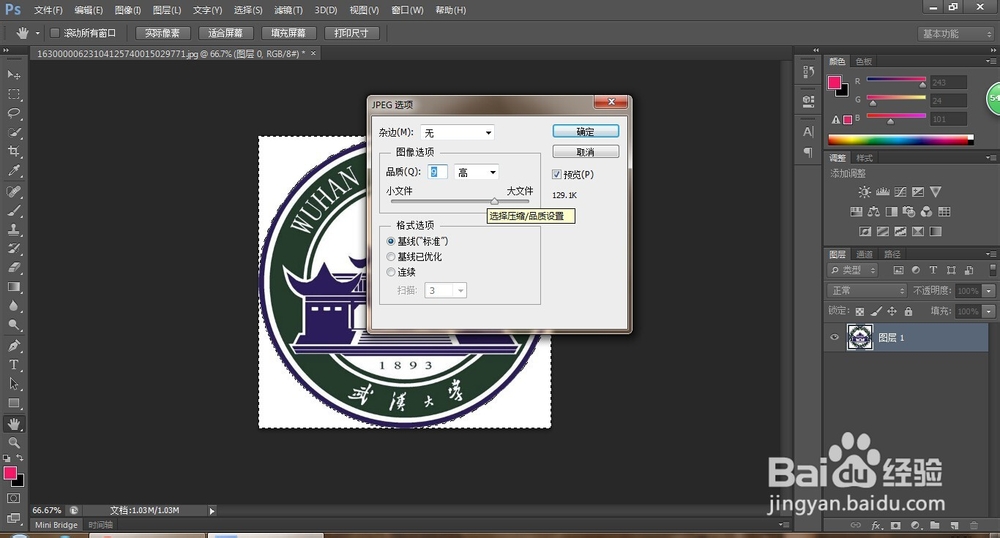Select the Brush tool
The height and width of the screenshot is (538, 1000).
13,210
